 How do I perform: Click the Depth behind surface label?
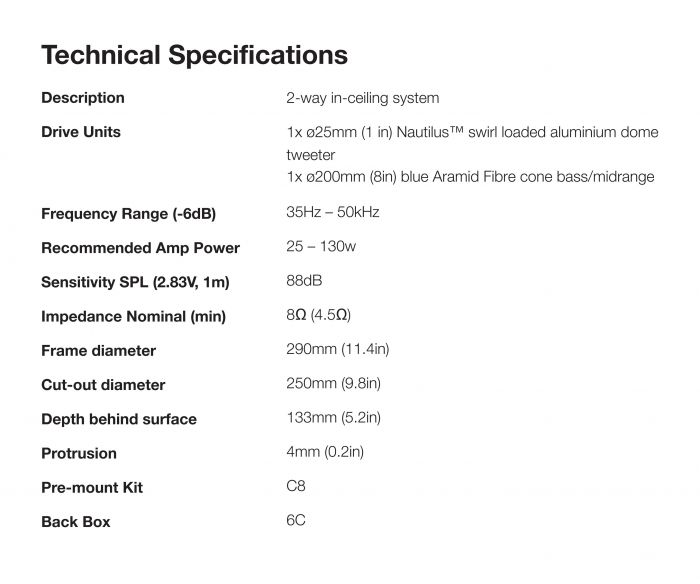[118, 419]
